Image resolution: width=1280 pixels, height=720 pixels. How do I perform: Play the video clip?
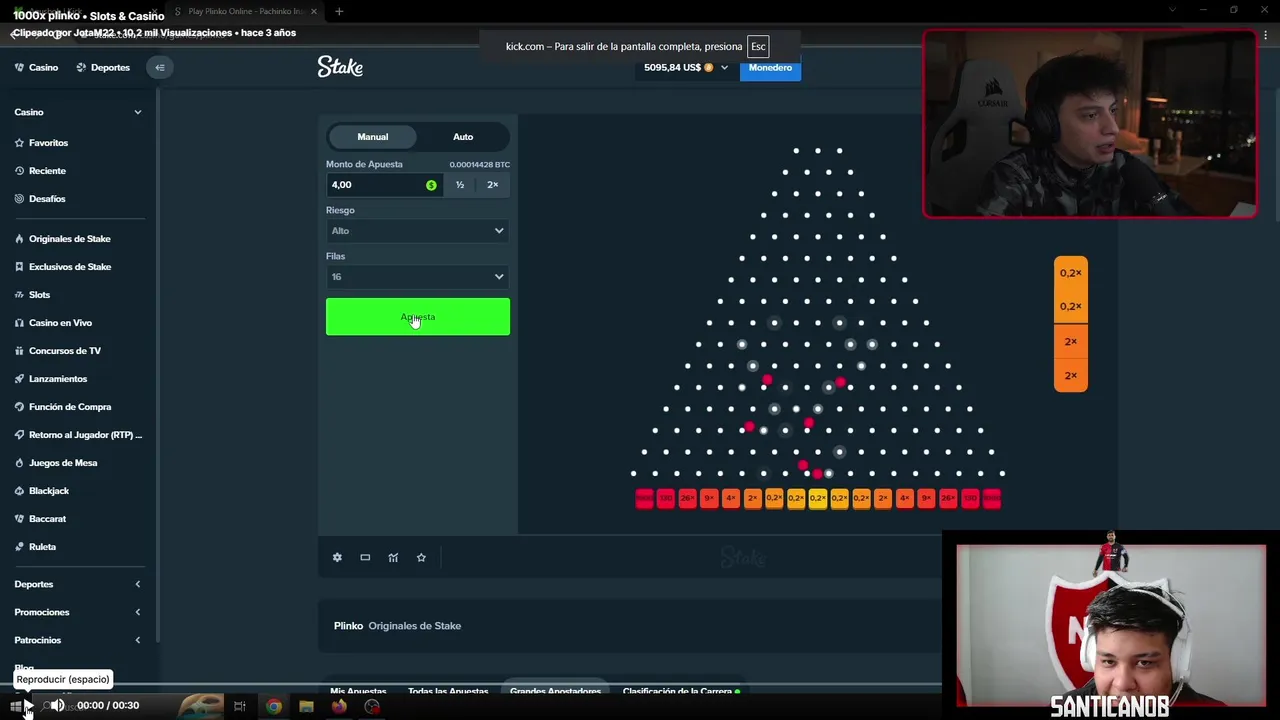pyautogui.click(x=28, y=706)
